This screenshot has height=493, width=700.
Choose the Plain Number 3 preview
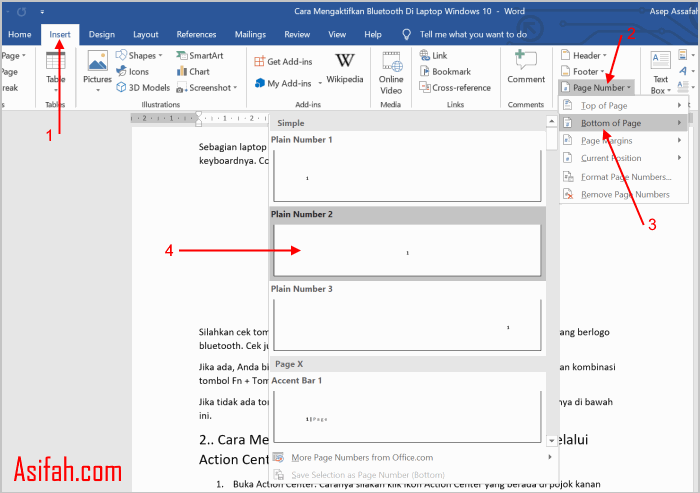[407, 325]
